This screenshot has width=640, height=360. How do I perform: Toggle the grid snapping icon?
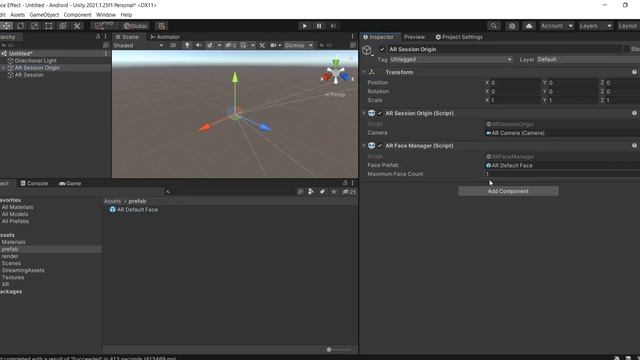[162, 26]
